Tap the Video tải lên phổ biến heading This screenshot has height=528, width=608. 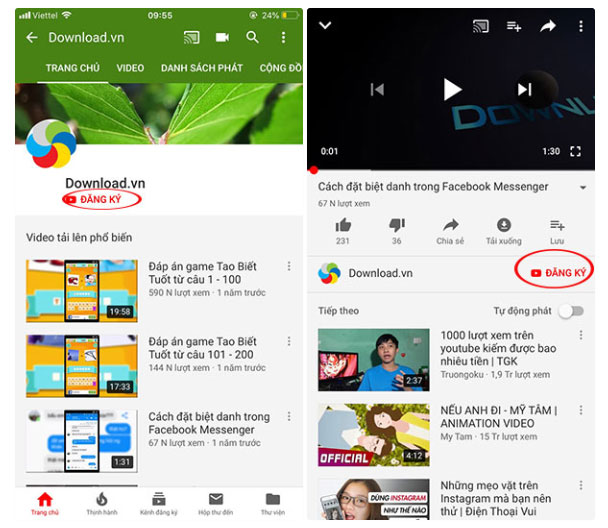tap(79, 238)
